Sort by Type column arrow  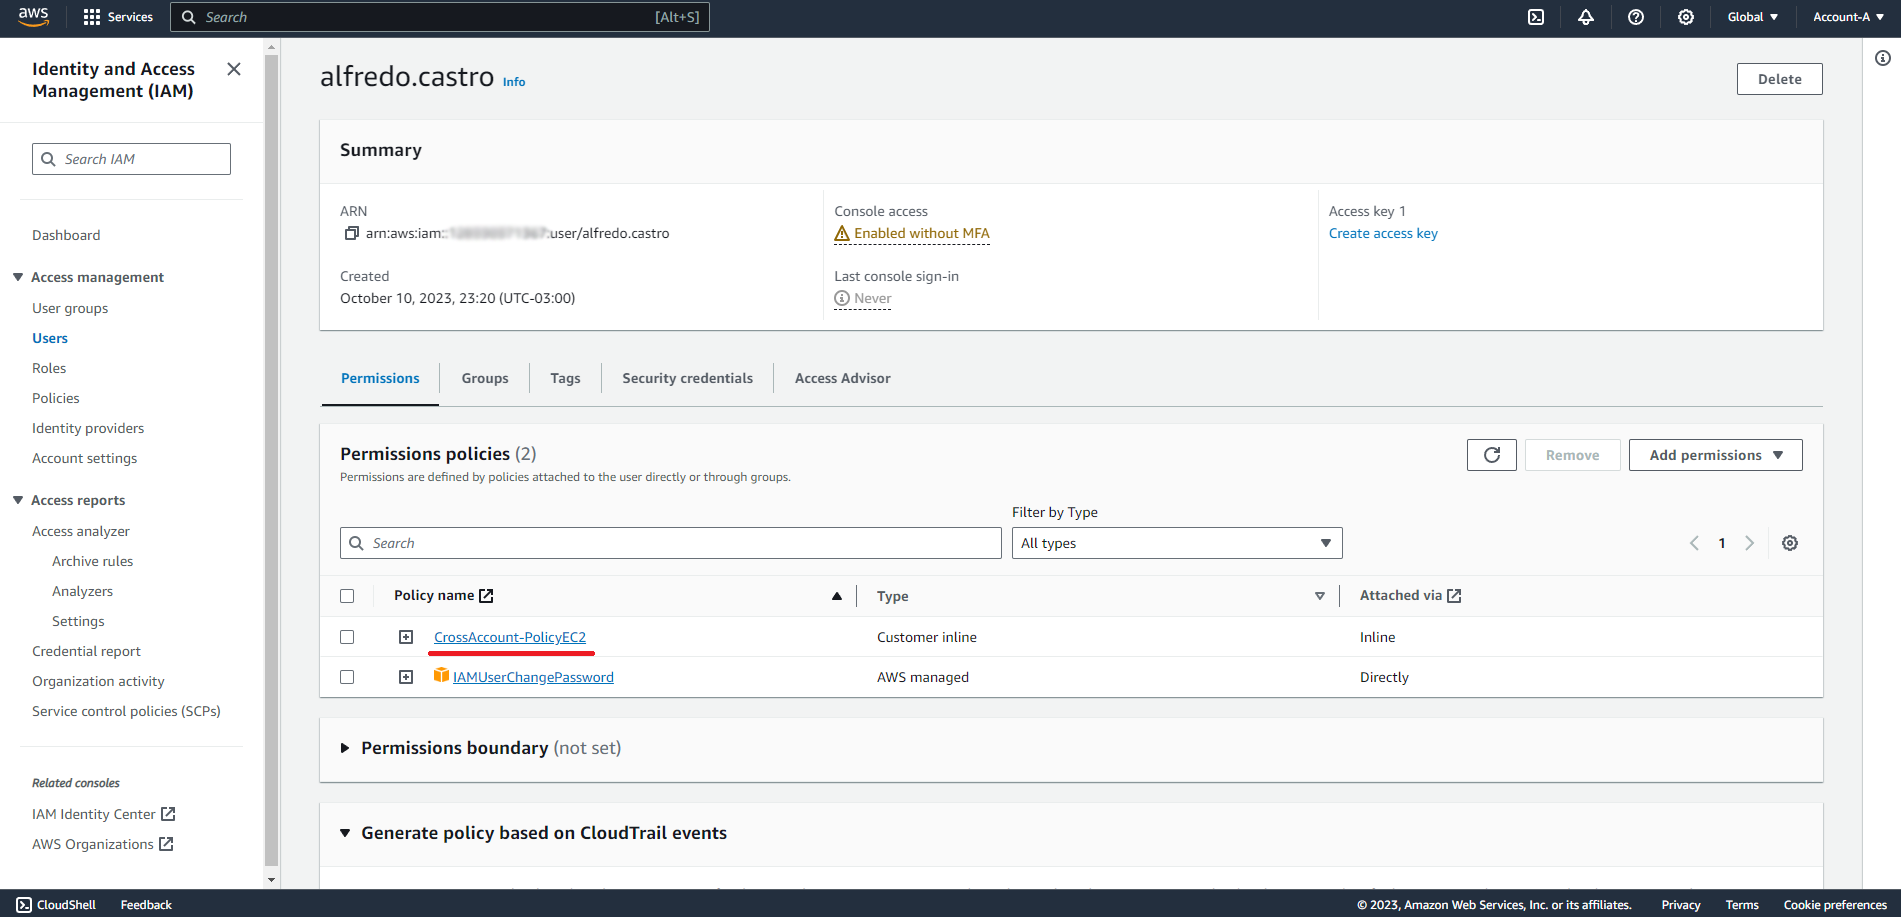[x=1320, y=596]
